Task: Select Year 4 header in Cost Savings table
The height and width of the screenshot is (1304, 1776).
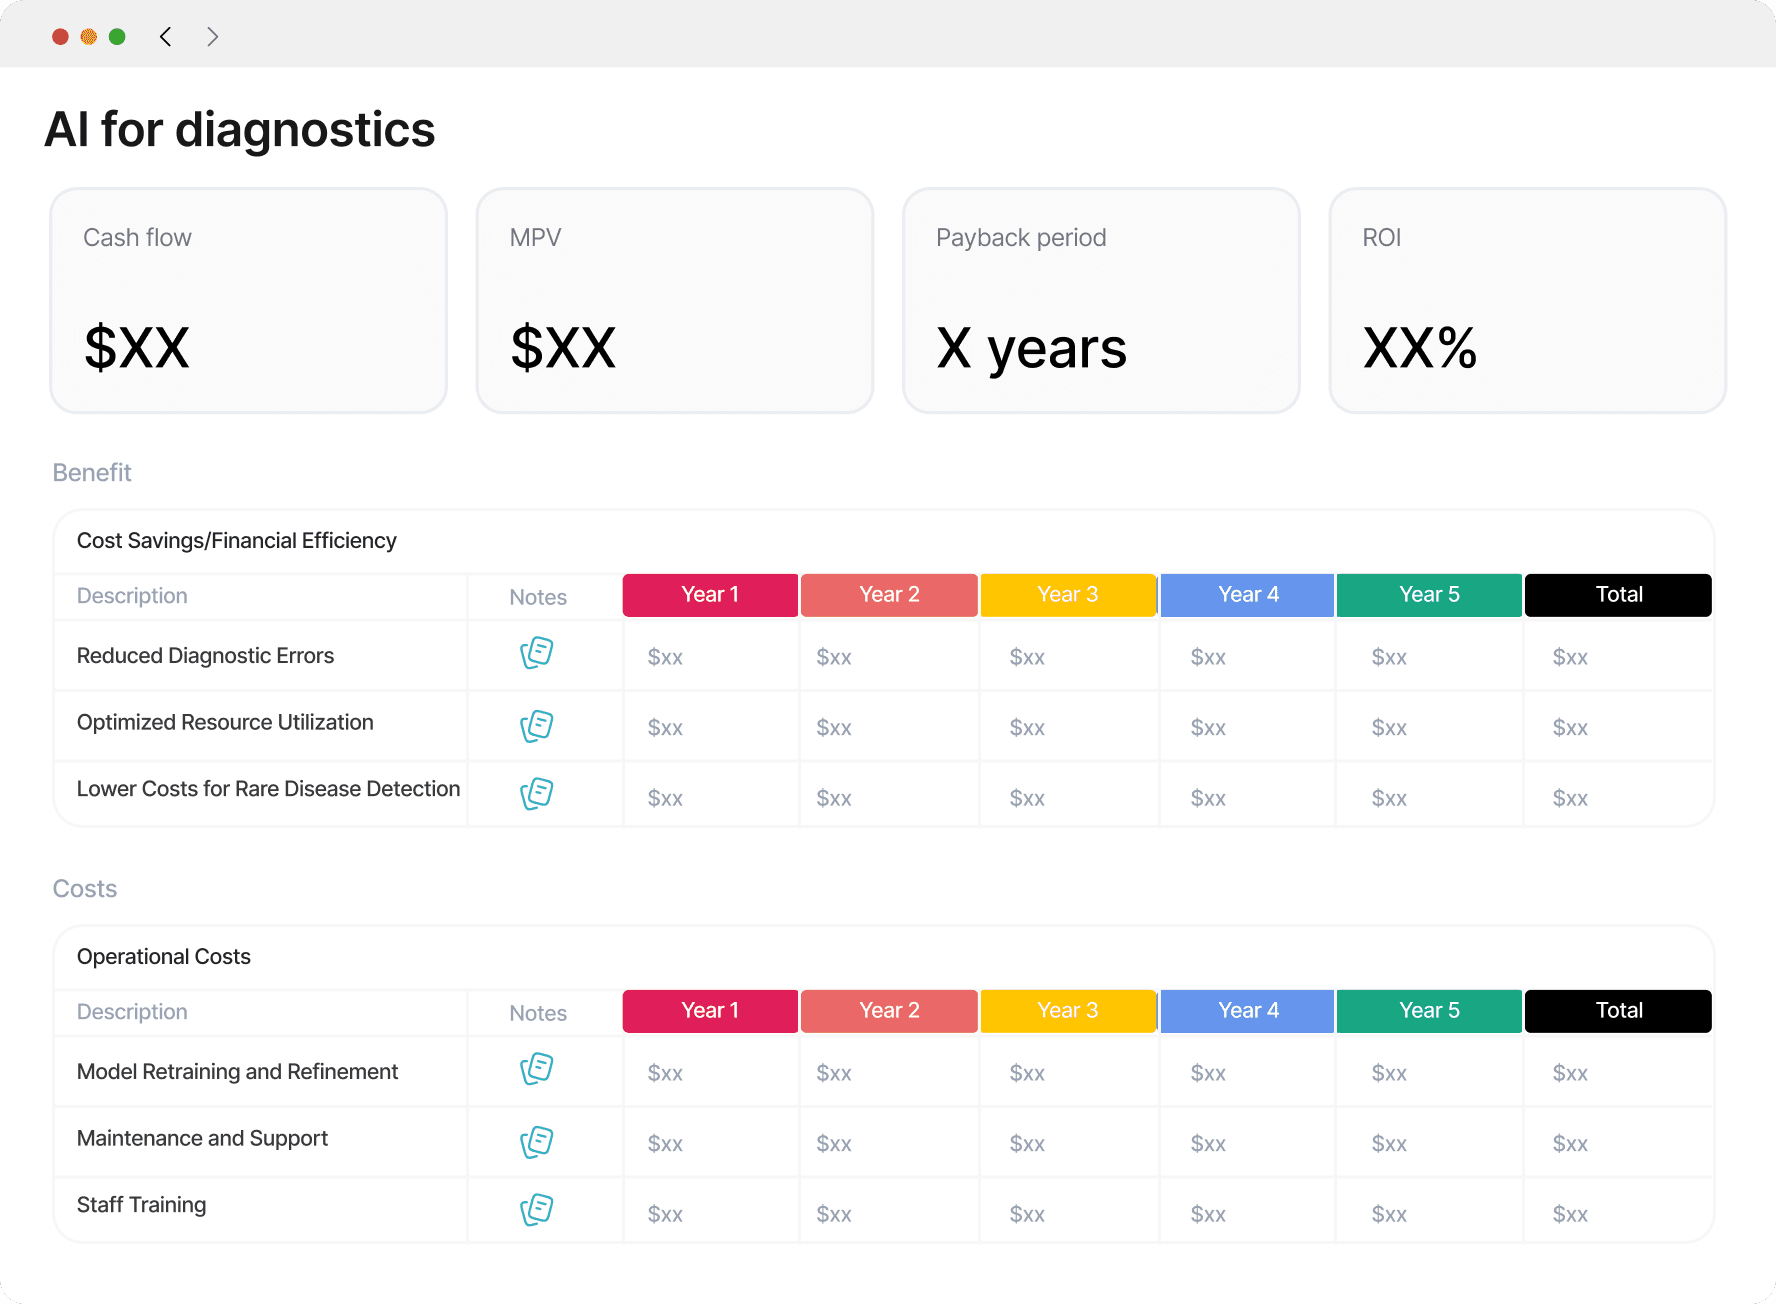Action: [1248, 595]
